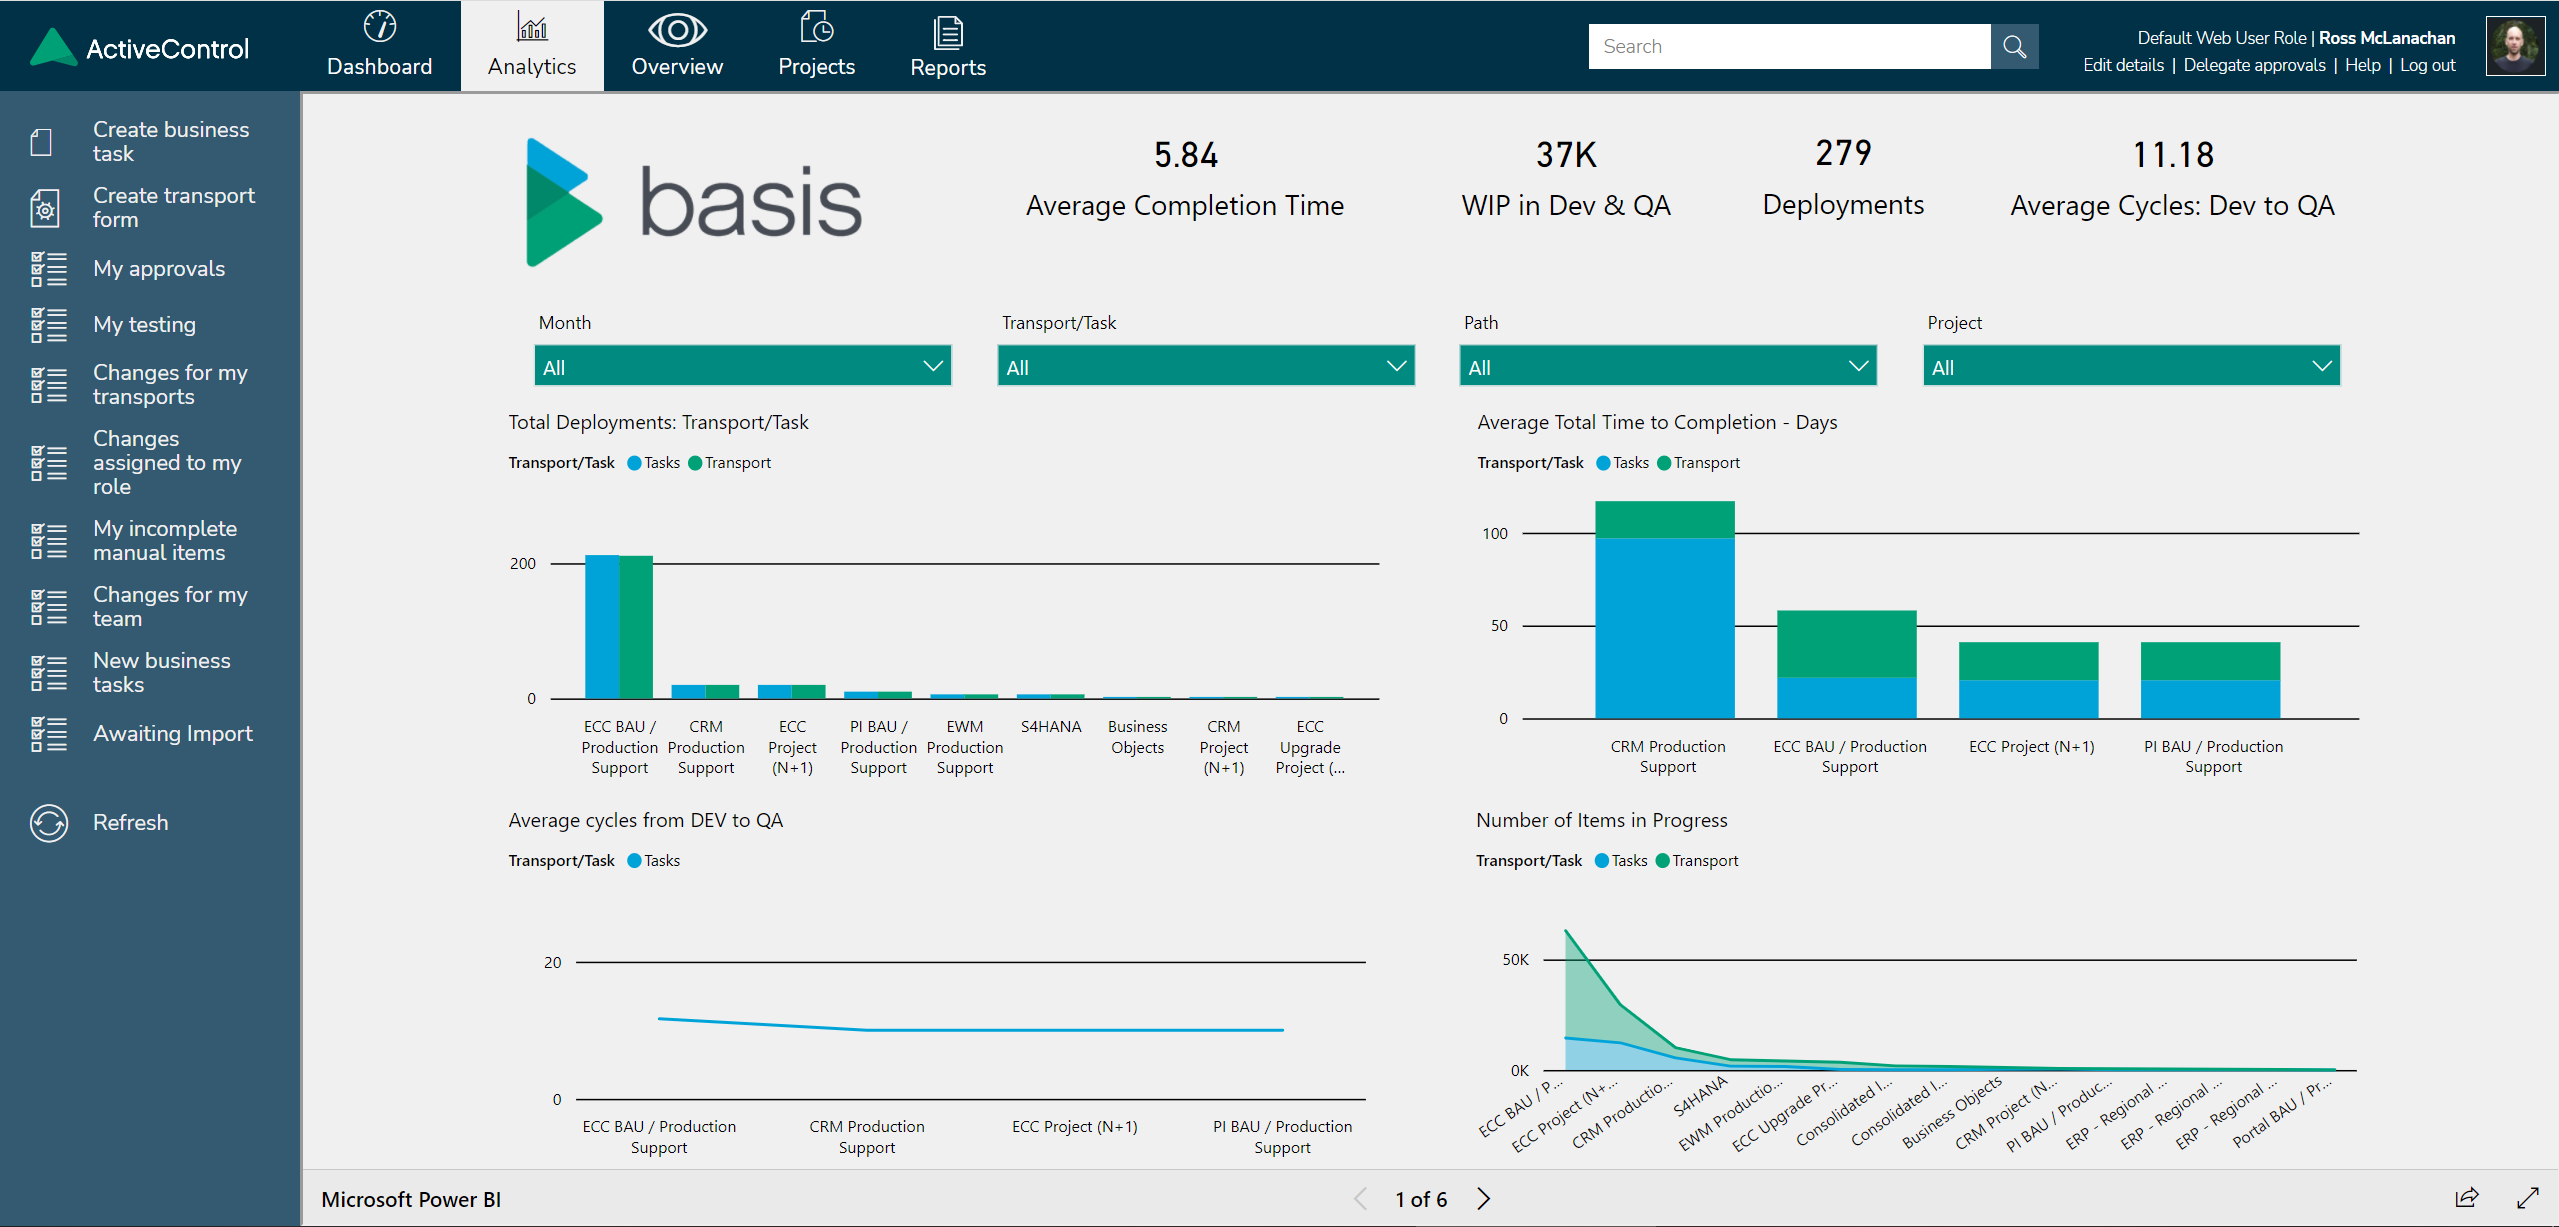This screenshot has width=2559, height=1227.
Task: Click the Log out link
Action: click(x=2427, y=64)
